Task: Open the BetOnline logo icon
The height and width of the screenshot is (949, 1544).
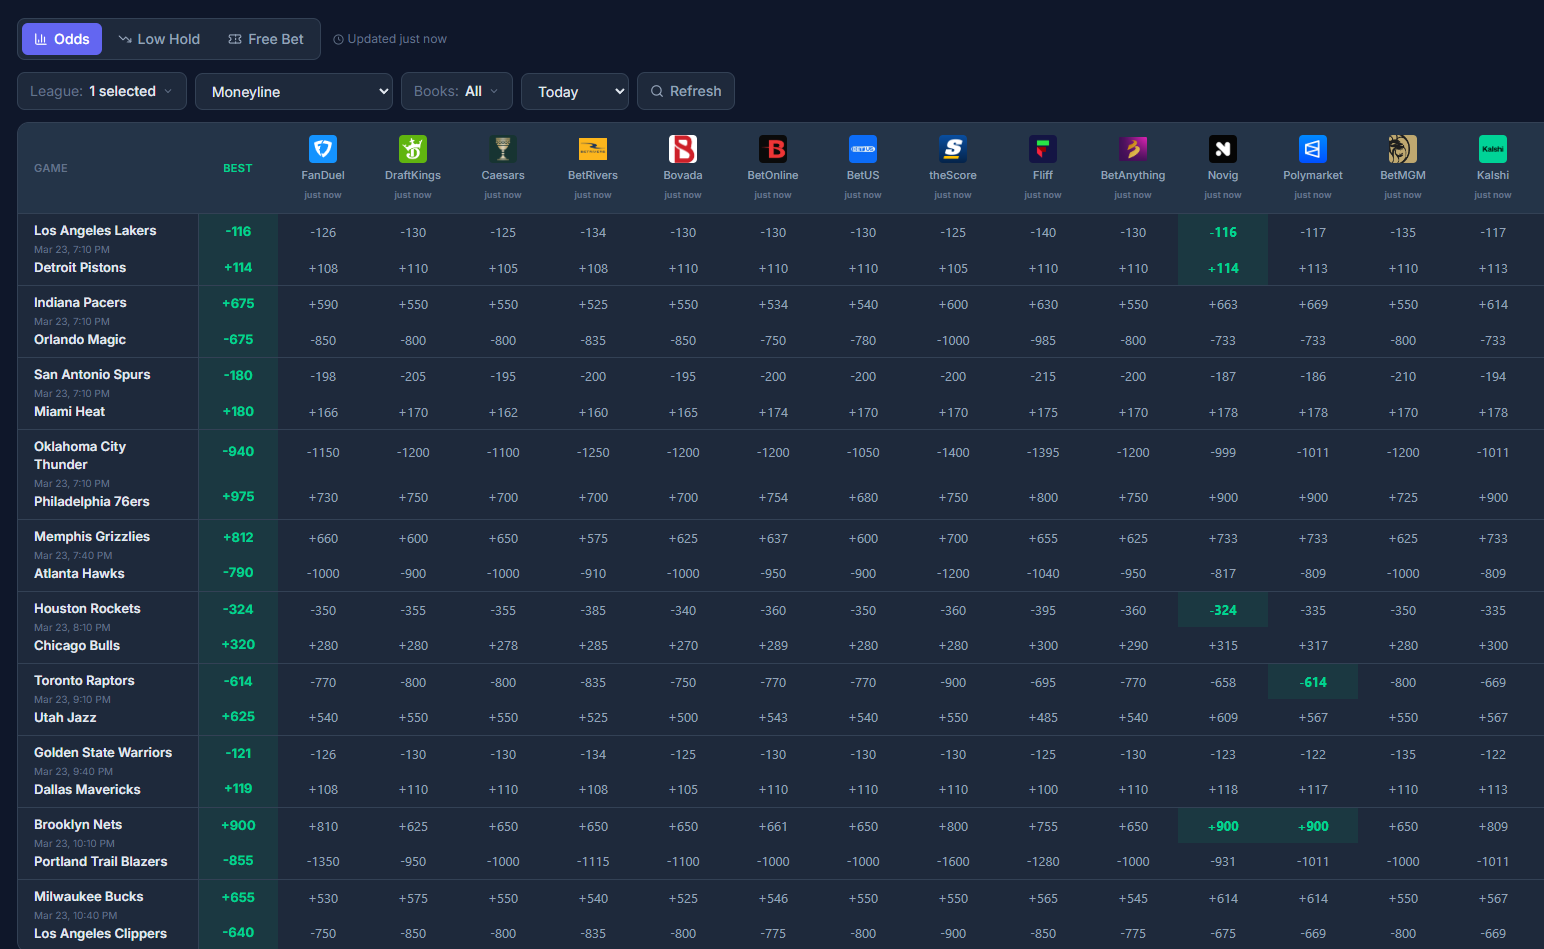Action: pyautogui.click(x=773, y=149)
